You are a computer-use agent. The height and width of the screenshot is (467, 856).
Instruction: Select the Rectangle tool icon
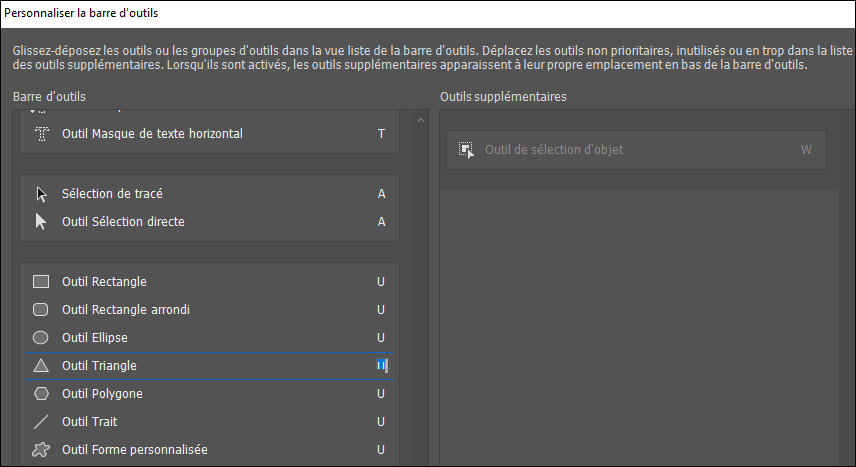[41, 282]
